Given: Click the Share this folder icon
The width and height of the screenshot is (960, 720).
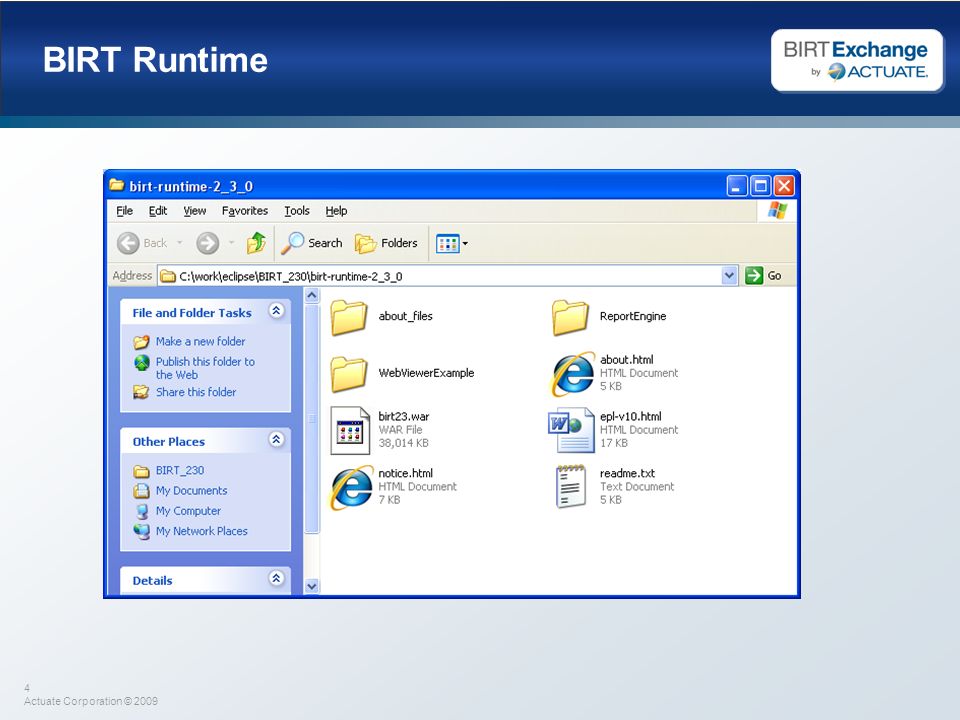Looking at the screenshot, I should pos(141,392).
